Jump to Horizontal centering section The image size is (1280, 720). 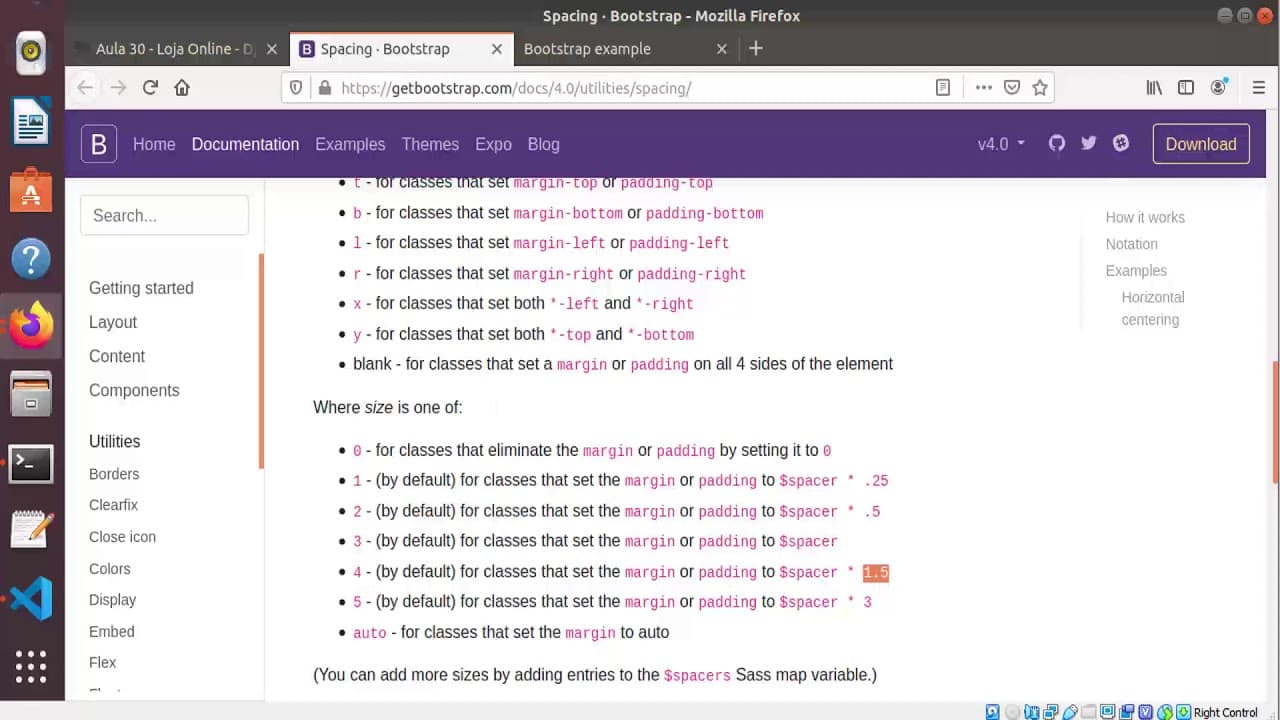pos(1153,308)
